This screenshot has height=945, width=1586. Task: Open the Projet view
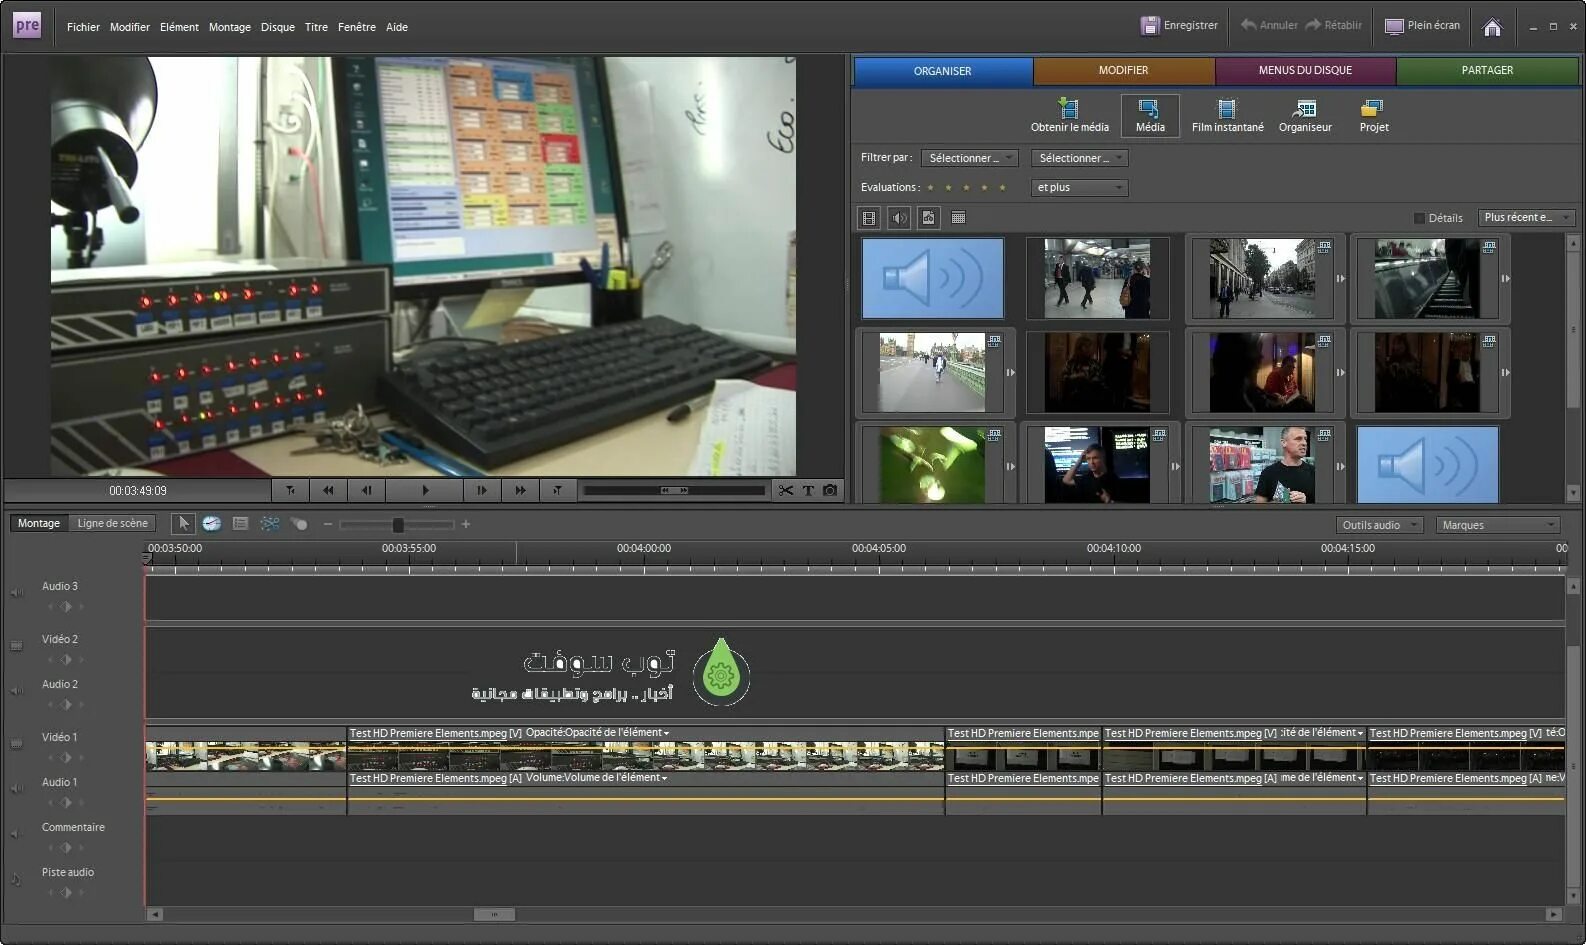click(1373, 116)
